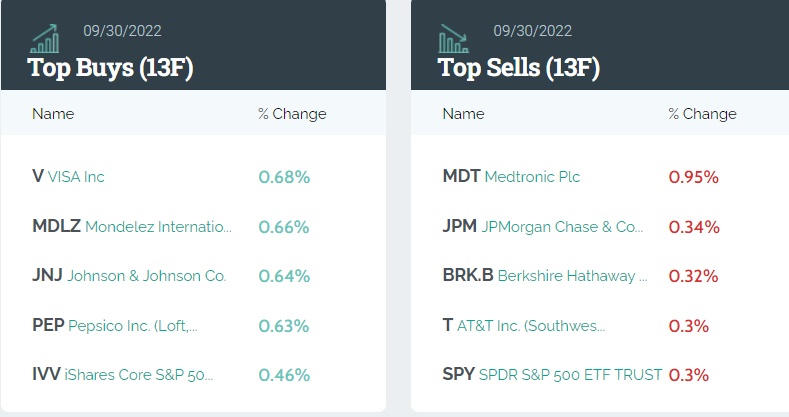Select the JNJ Johnson & Johnson row
Viewport: 789px width, 417px height.
tap(129, 276)
